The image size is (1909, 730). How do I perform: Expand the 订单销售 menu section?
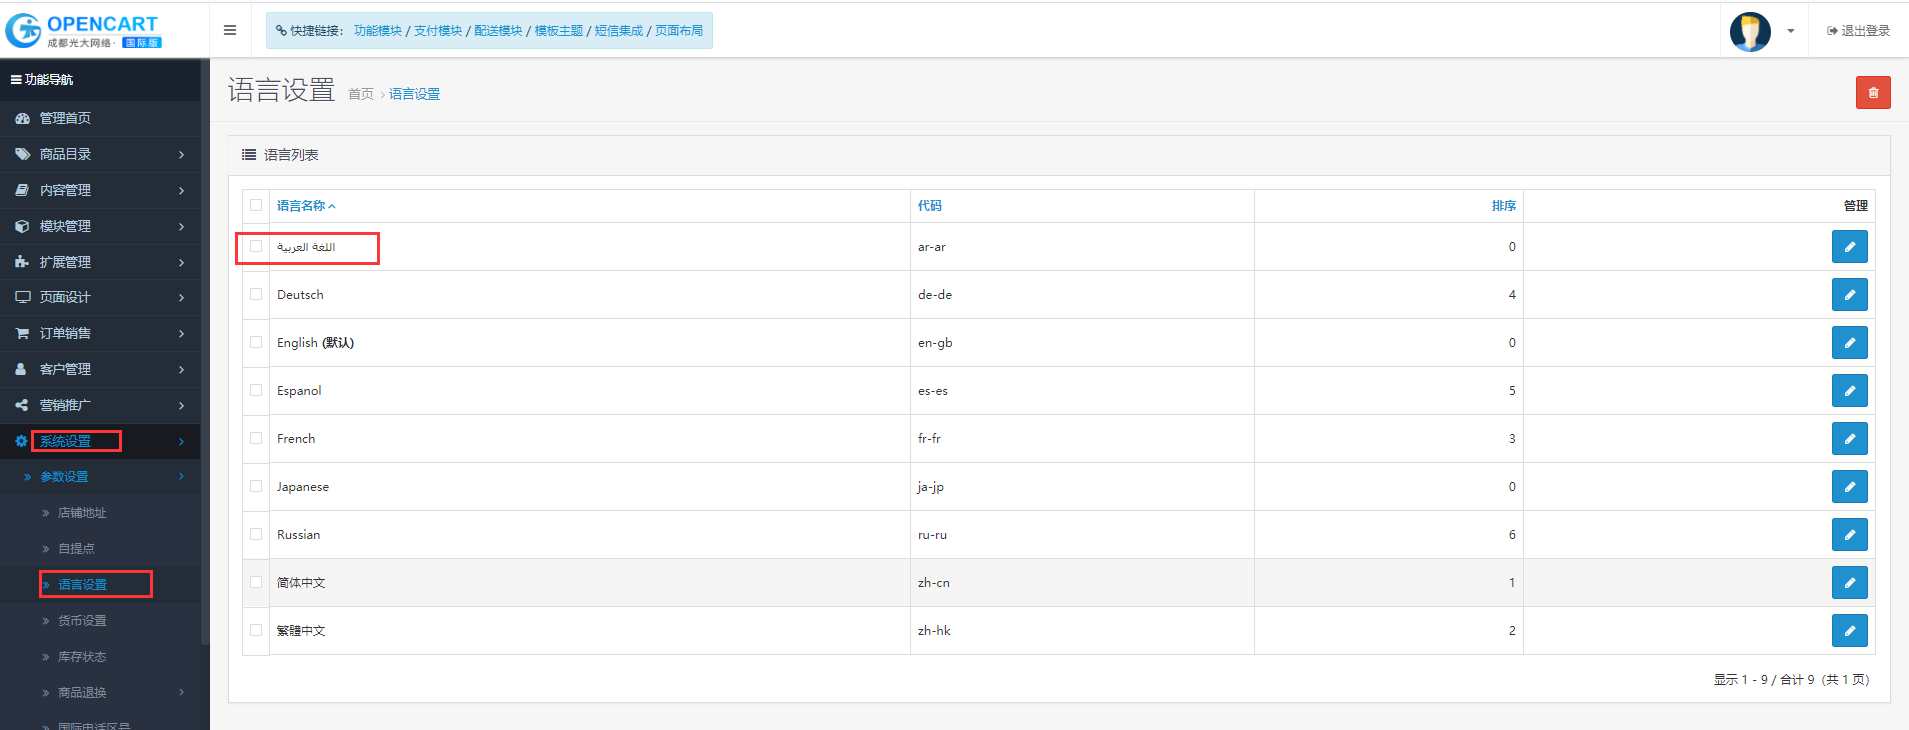tap(100, 333)
